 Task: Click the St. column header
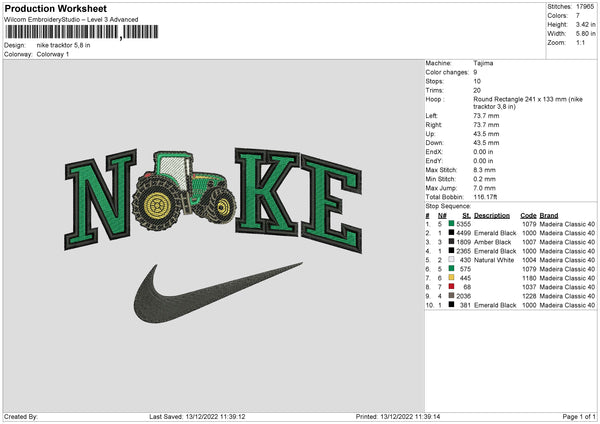466,215
